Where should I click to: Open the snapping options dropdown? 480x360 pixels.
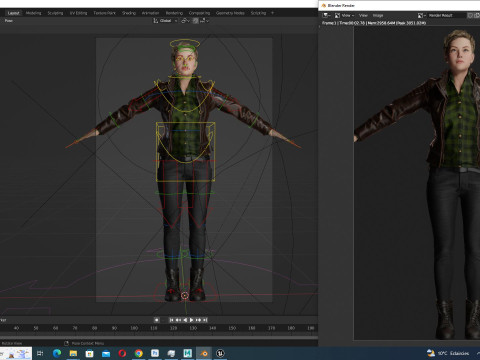pos(204,21)
